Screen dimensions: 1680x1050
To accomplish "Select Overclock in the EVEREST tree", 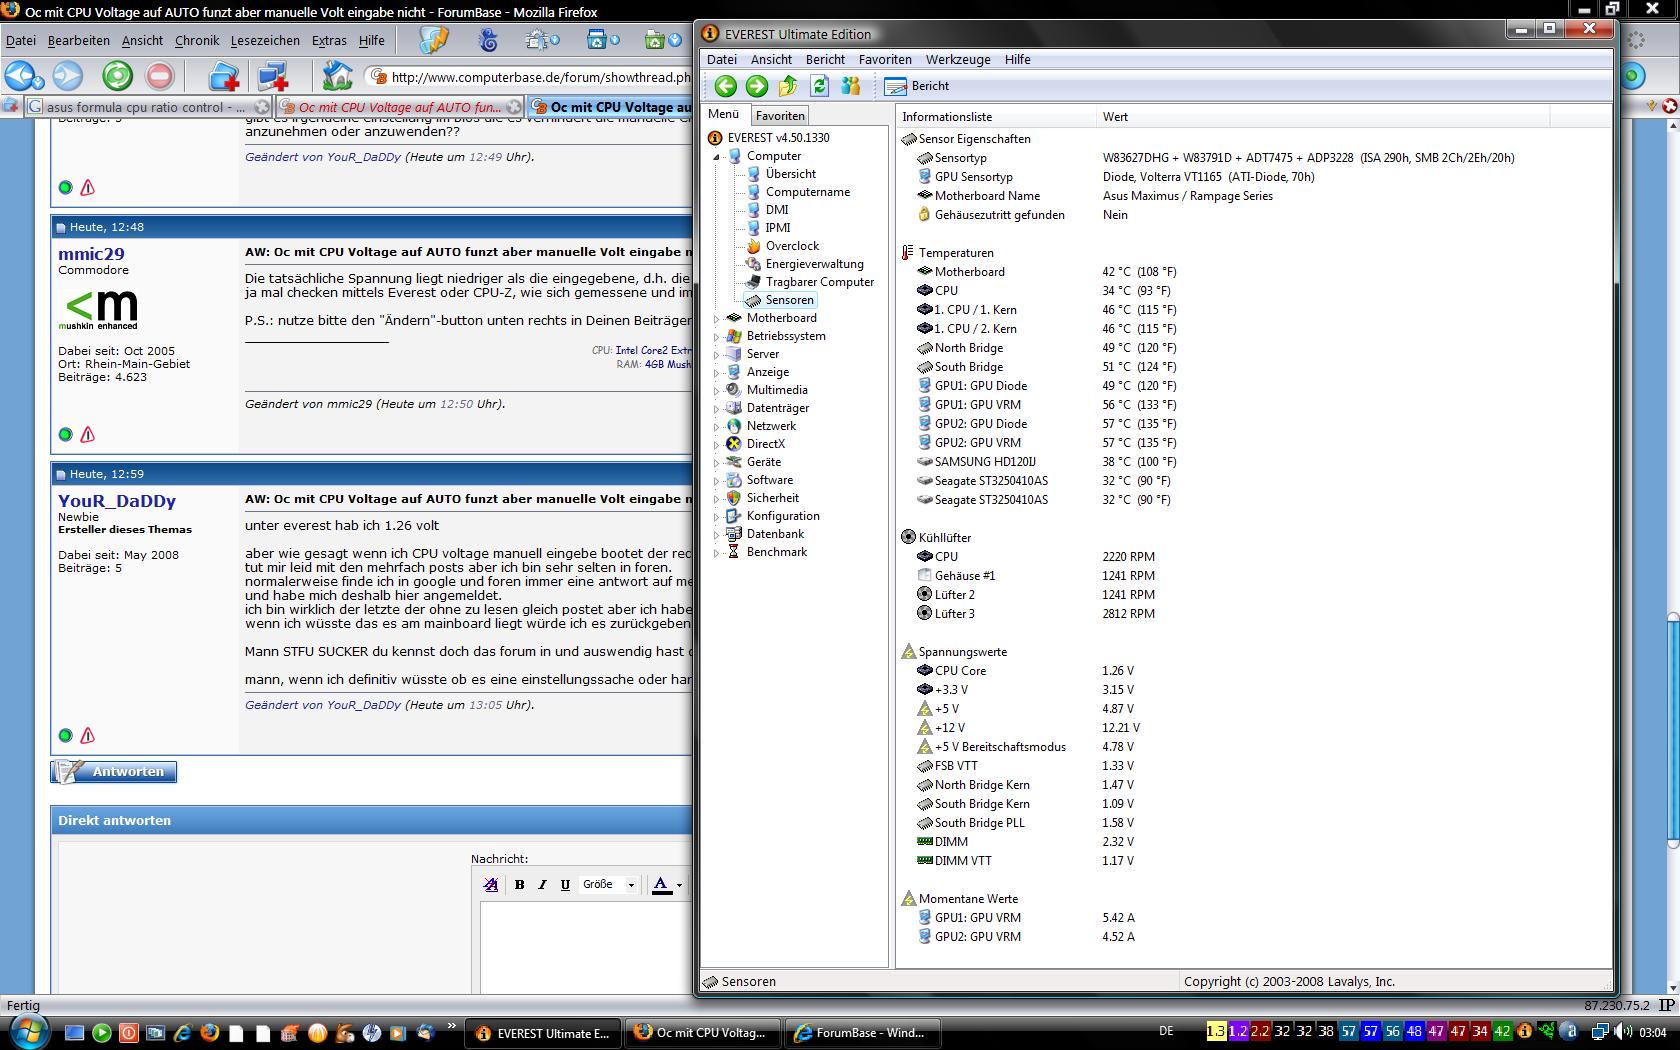I will click(x=792, y=246).
